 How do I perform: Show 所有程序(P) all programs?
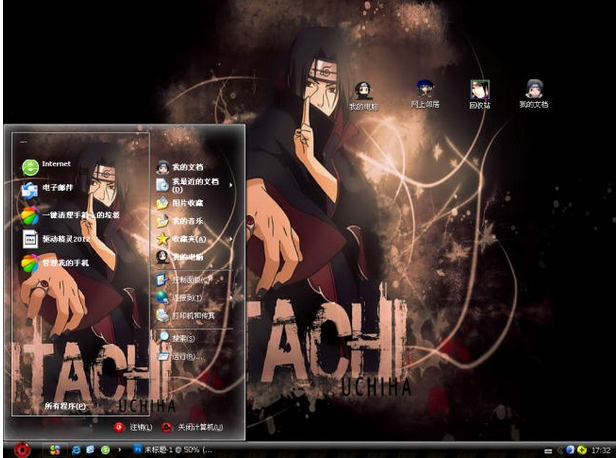65,406
